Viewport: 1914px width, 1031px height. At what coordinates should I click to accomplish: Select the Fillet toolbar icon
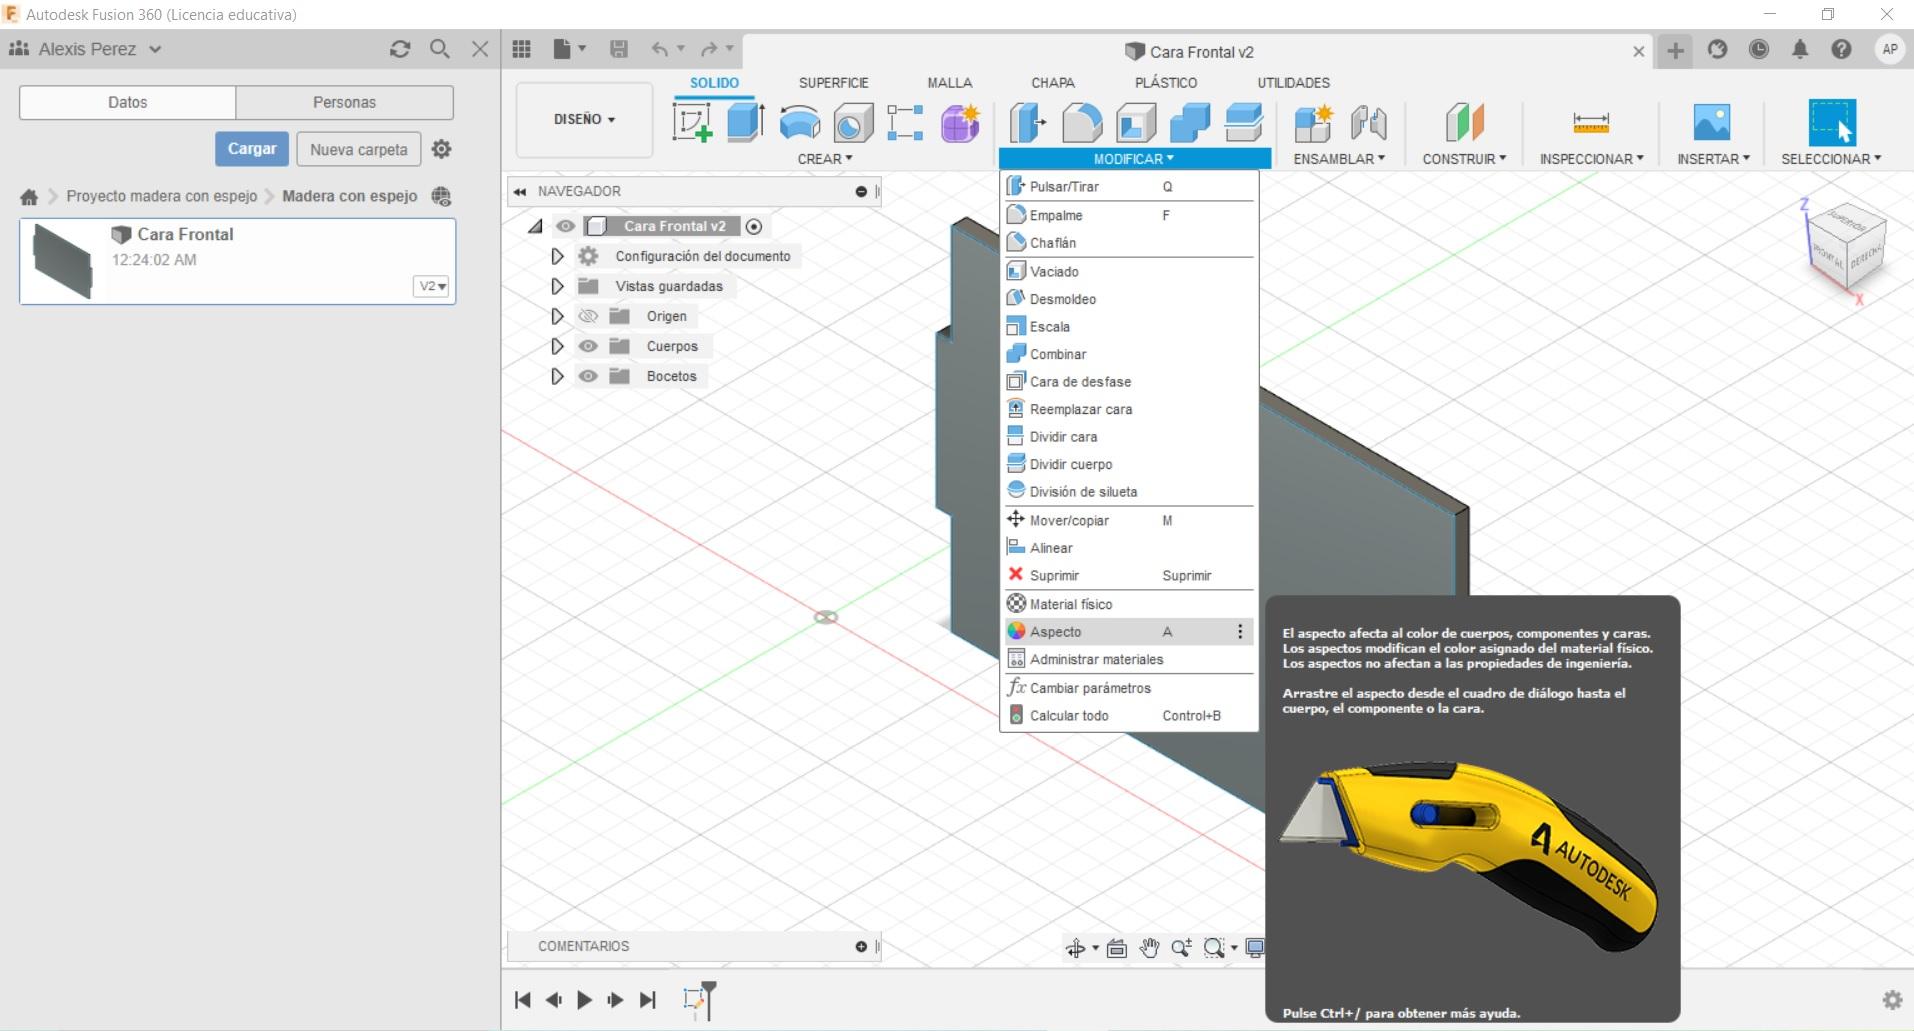tap(1082, 123)
